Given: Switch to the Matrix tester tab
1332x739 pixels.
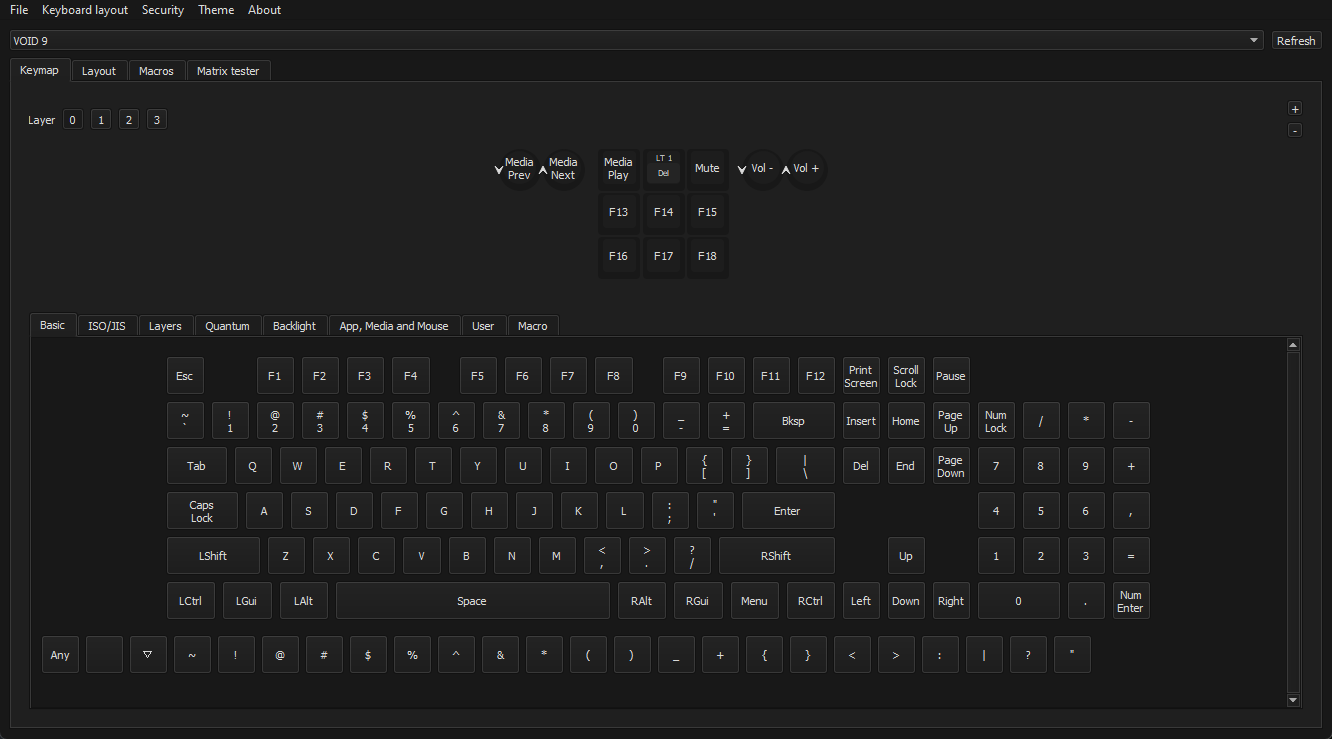Looking at the screenshot, I should click(228, 71).
